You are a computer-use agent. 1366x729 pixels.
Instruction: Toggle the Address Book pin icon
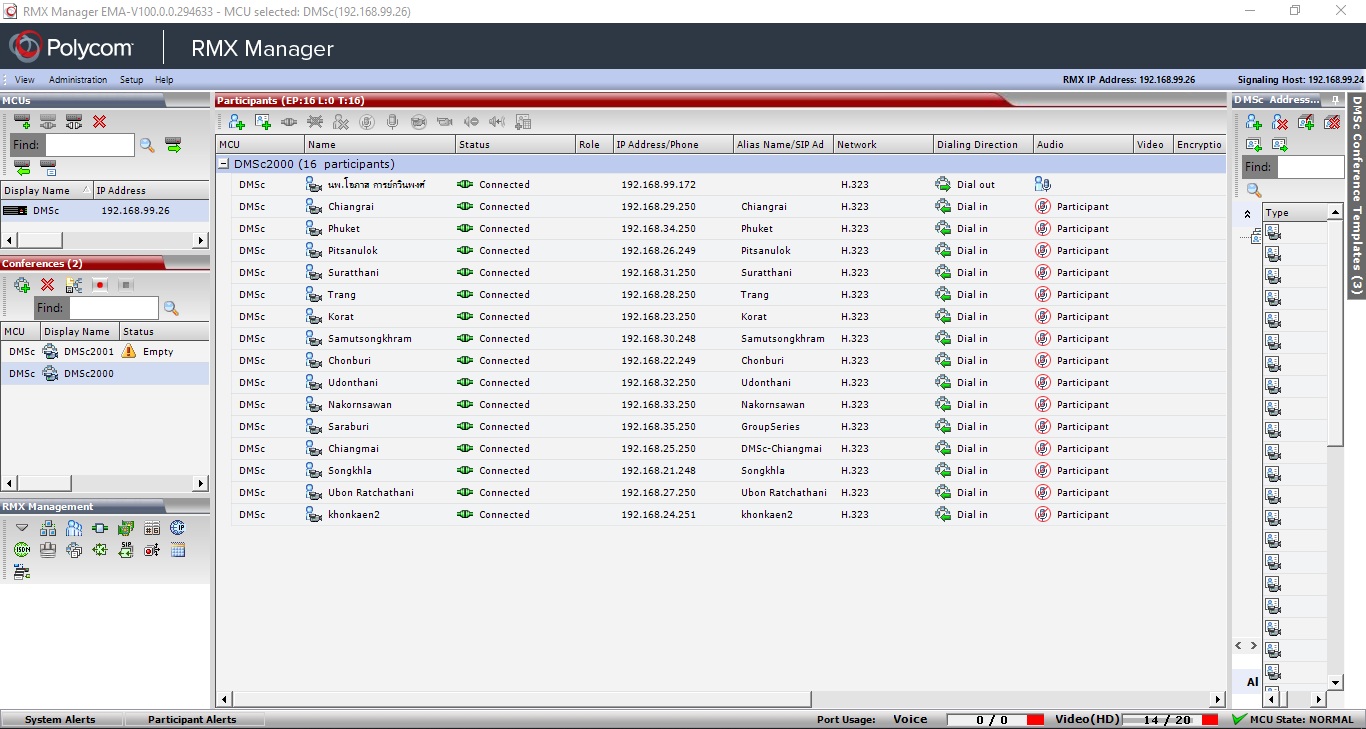[x=1335, y=100]
